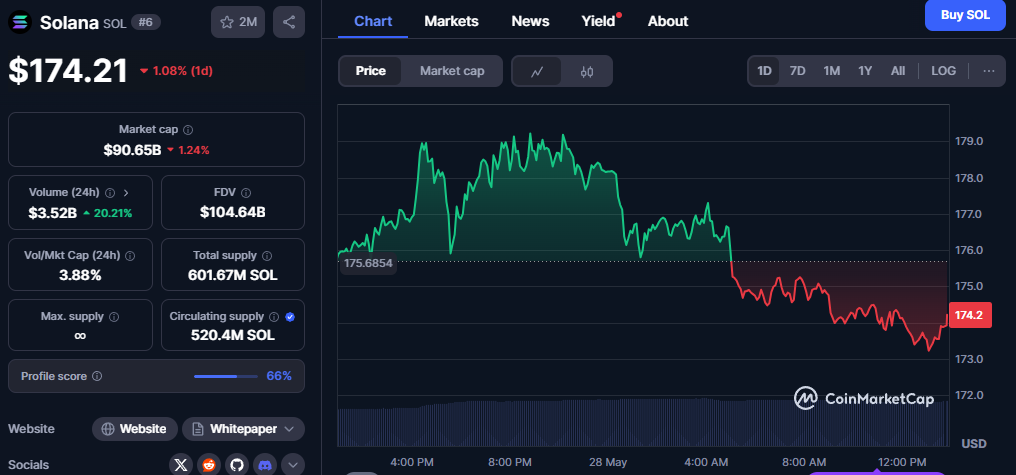Click the 1.24% market cap change
The width and height of the screenshot is (1016, 475).
(x=193, y=150)
